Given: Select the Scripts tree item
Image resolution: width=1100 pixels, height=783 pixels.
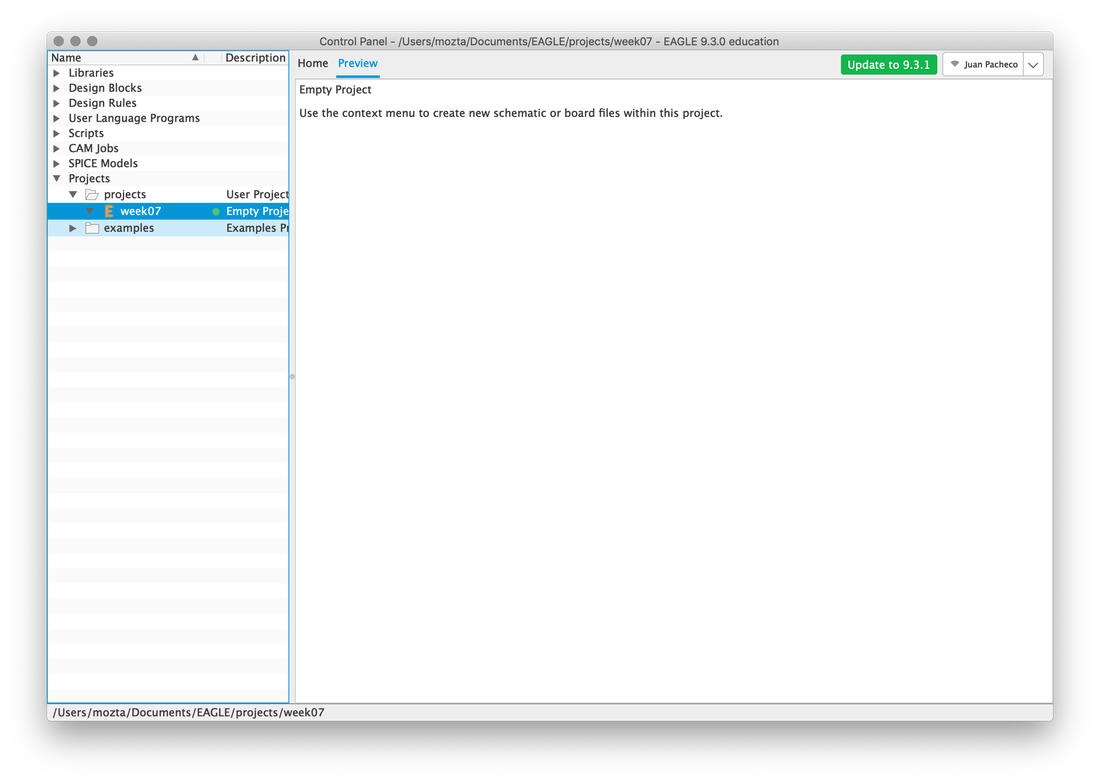Looking at the screenshot, I should (x=86, y=133).
